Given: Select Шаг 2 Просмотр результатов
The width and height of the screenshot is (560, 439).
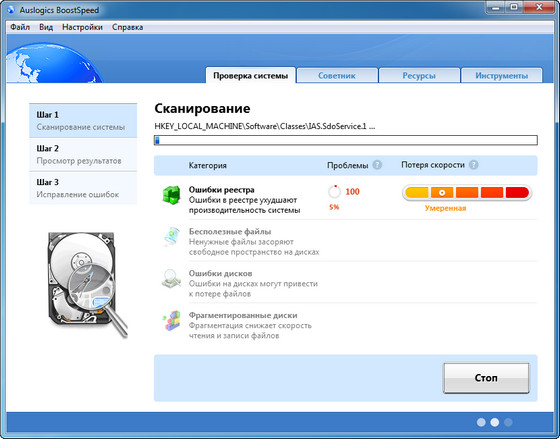Looking at the screenshot, I should tap(83, 154).
